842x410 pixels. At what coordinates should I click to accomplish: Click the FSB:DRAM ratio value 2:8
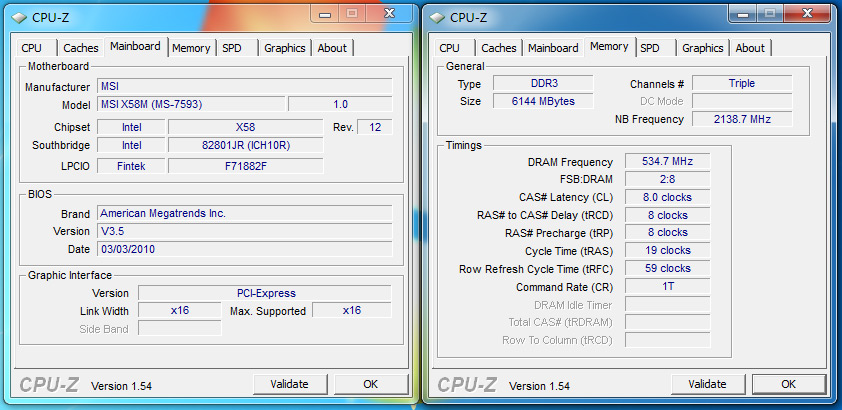click(x=667, y=179)
